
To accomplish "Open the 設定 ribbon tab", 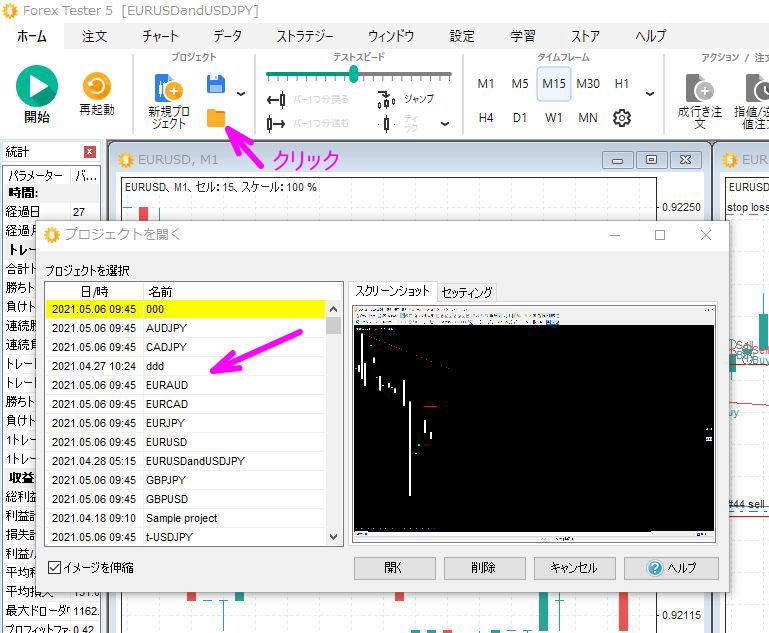I will coord(462,36).
